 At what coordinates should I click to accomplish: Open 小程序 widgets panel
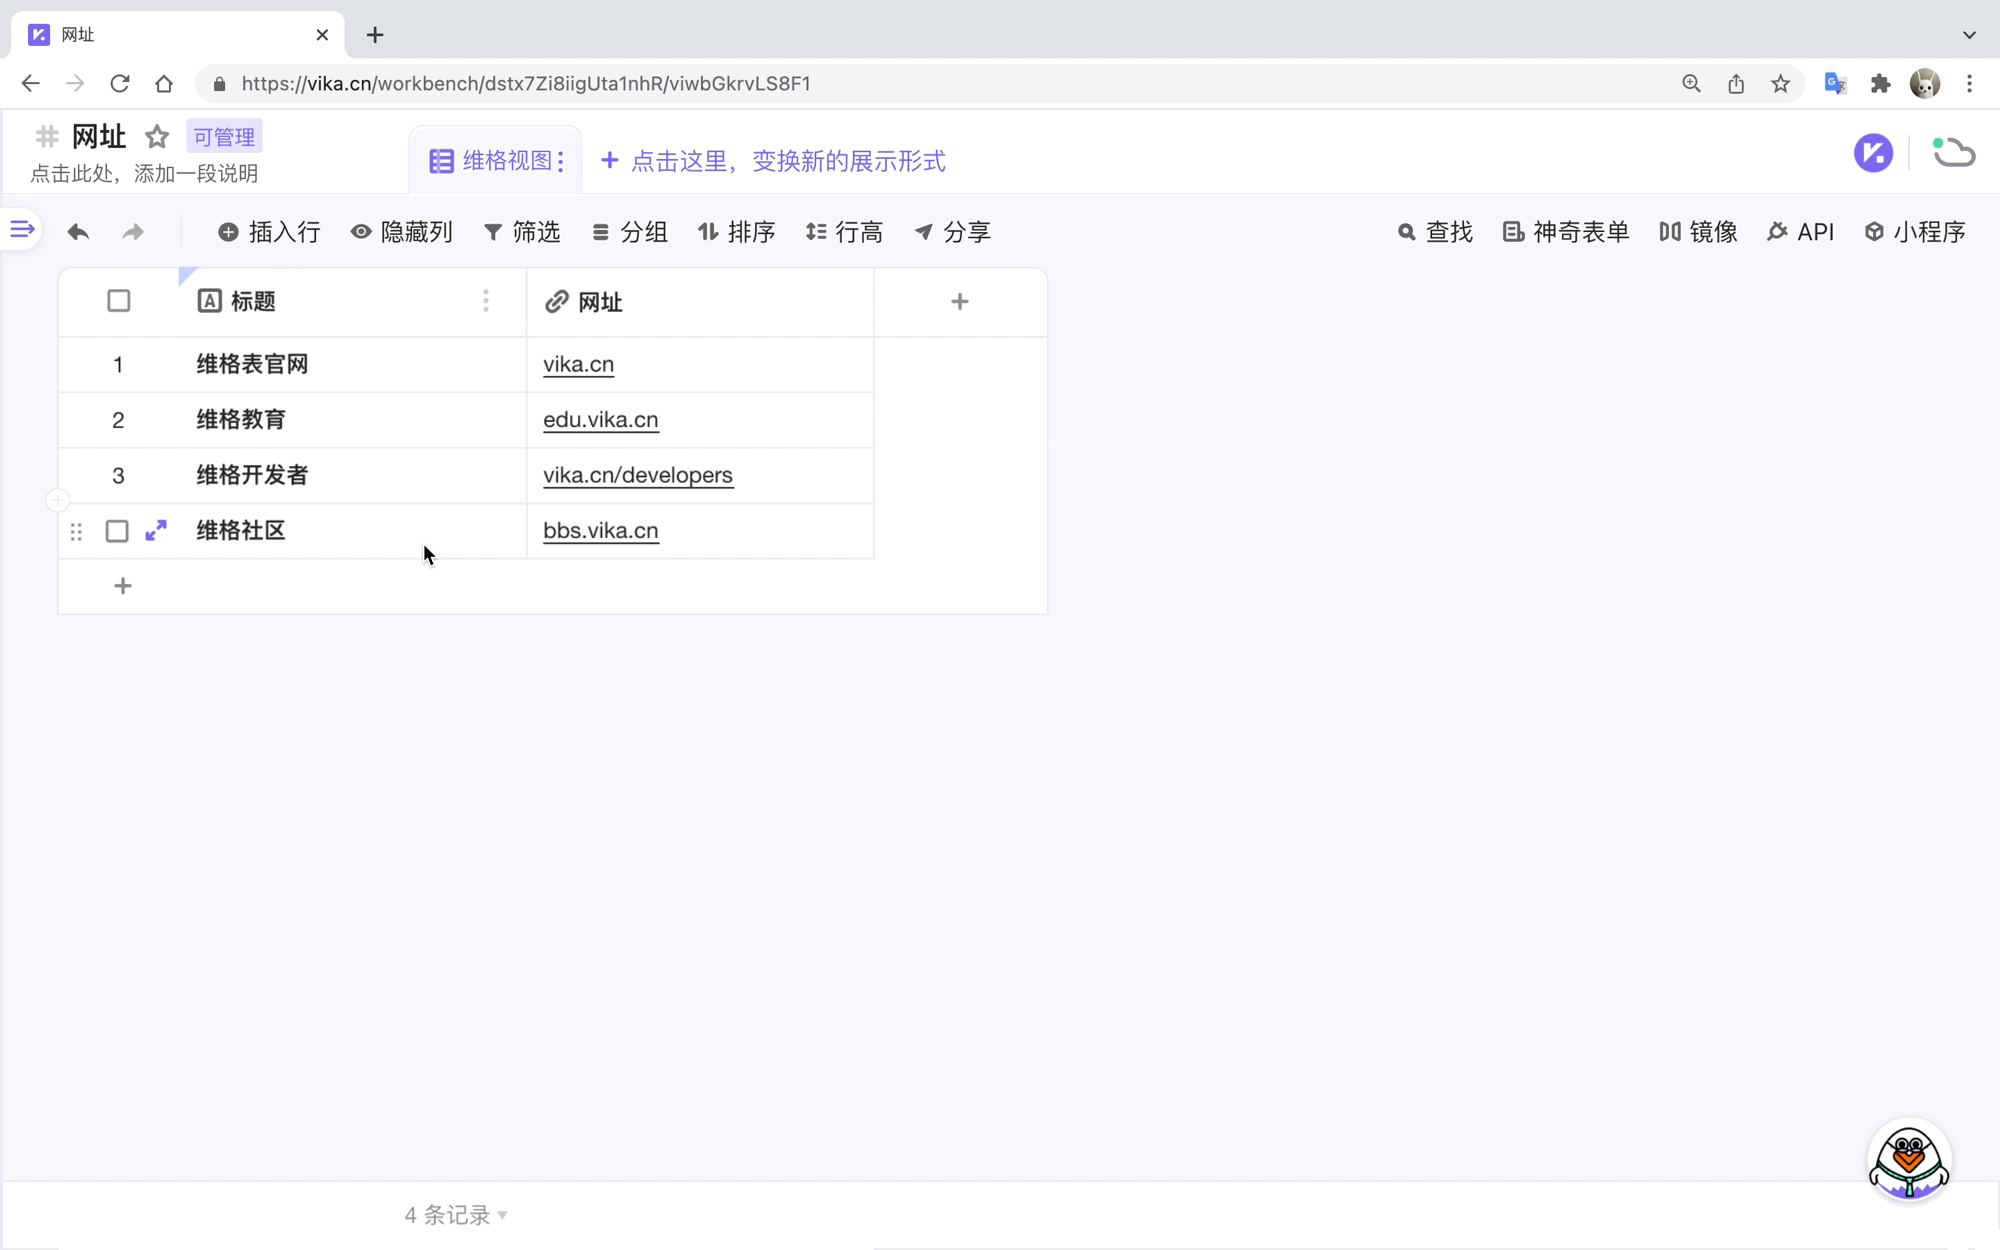click(x=1916, y=232)
